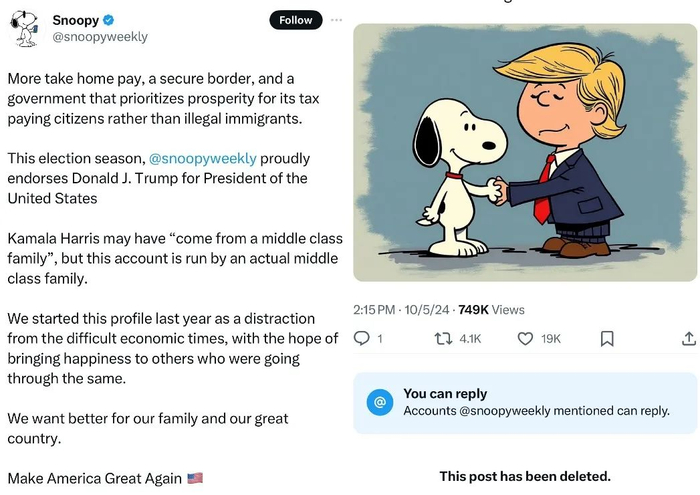This screenshot has height=495, width=700.
Task: Open the reply speech bubble icon
Action: [x=363, y=339]
